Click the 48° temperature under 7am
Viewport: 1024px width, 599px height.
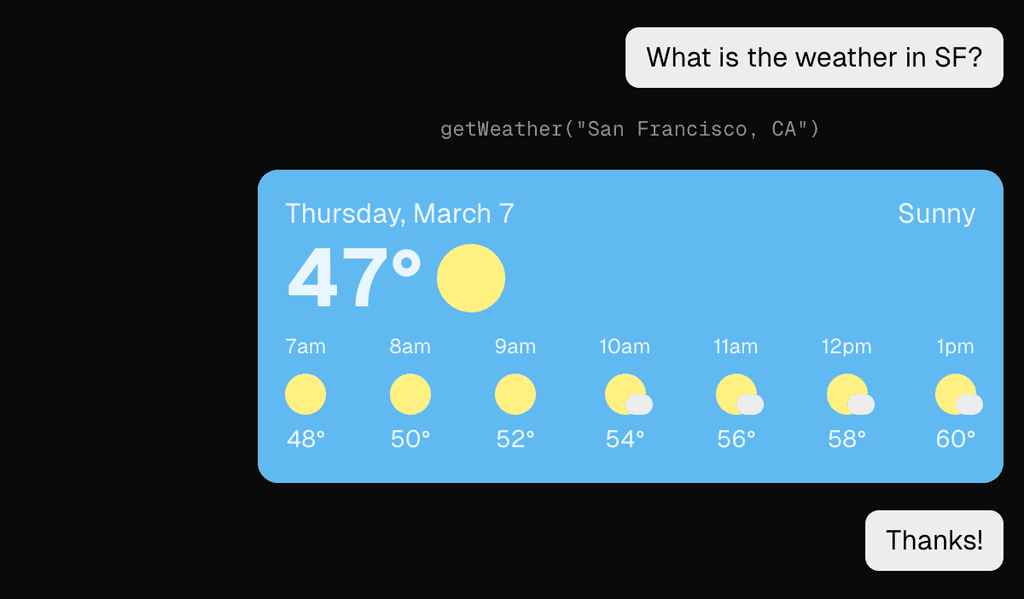click(305, 438)
